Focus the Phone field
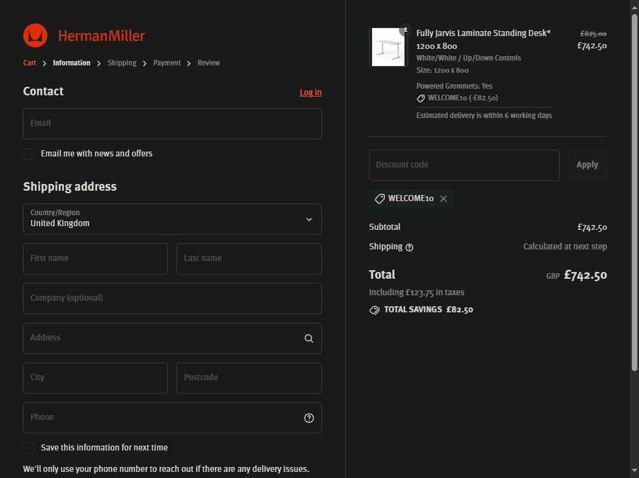The width and height of the screenshot is (639, 478). pos(172,418)
